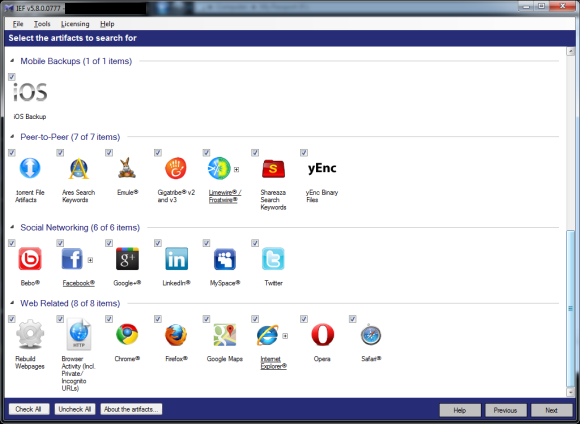Toggle the yEnc Binary Files checkbox

tap(304, 152)
